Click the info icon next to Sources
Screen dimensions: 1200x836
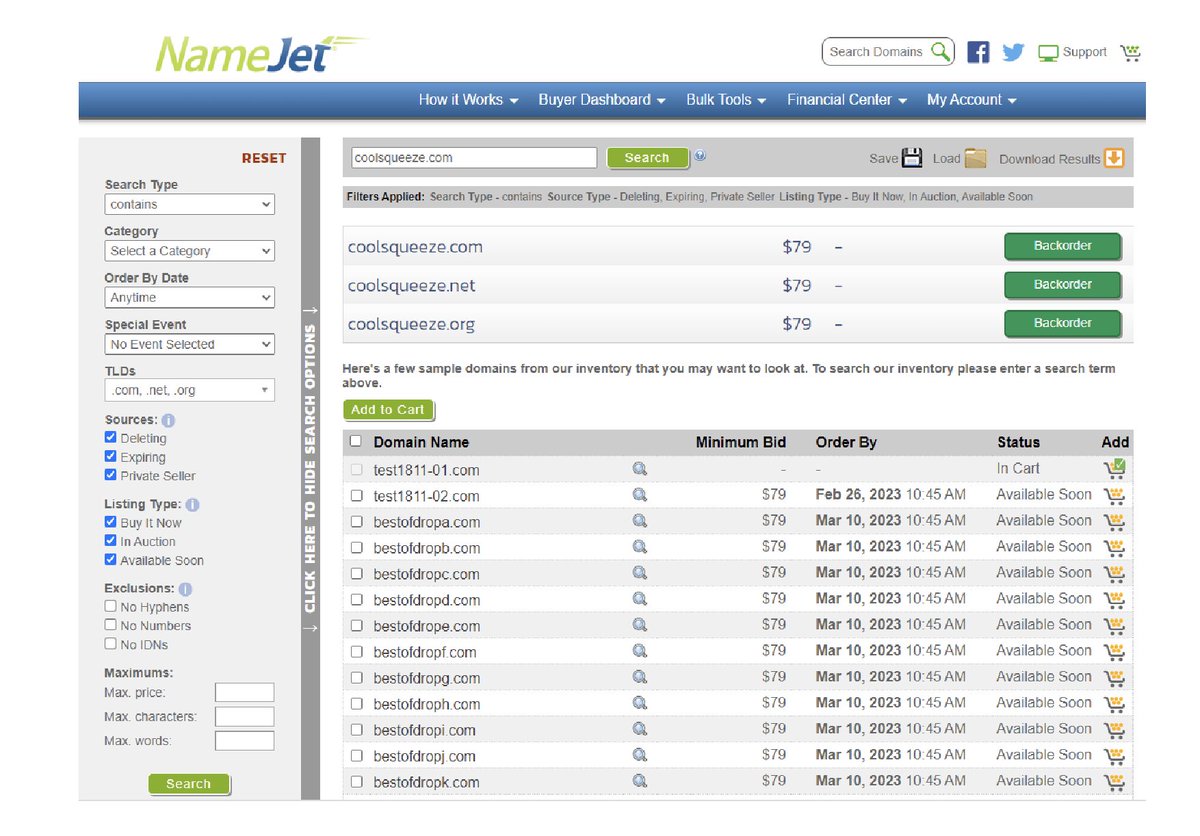169,420
